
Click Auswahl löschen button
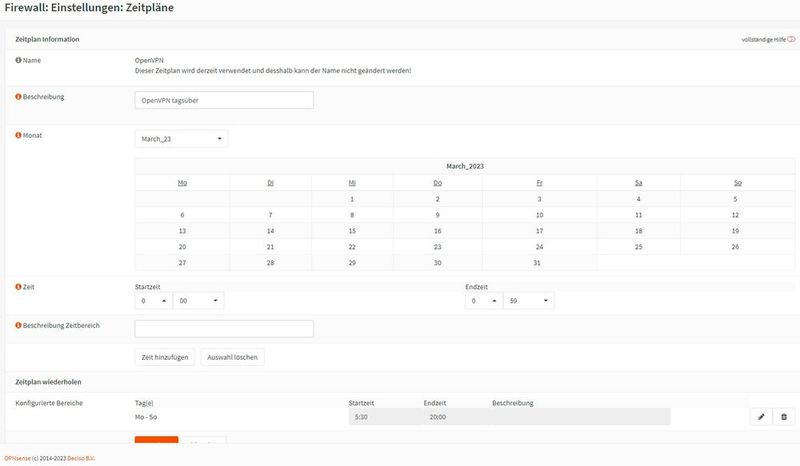(232, 357)
